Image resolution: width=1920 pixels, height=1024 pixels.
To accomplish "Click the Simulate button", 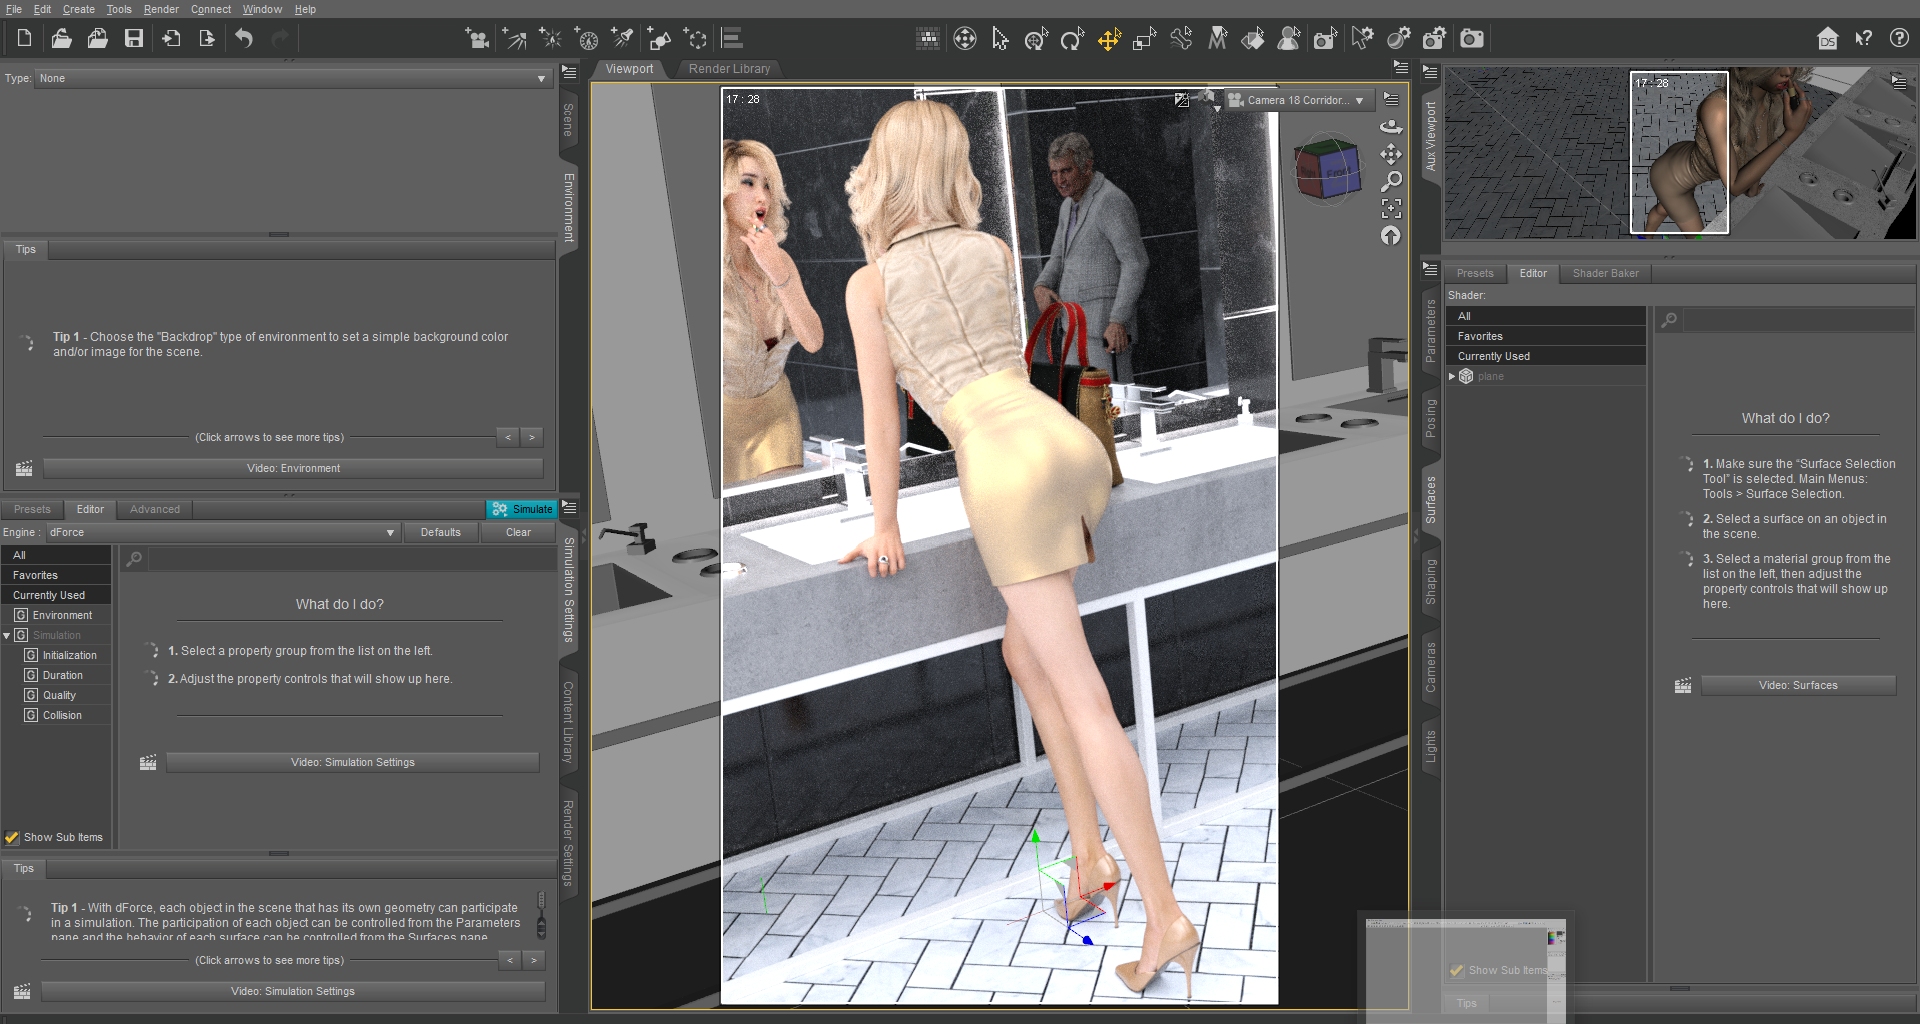I will [x=521, y=509].
